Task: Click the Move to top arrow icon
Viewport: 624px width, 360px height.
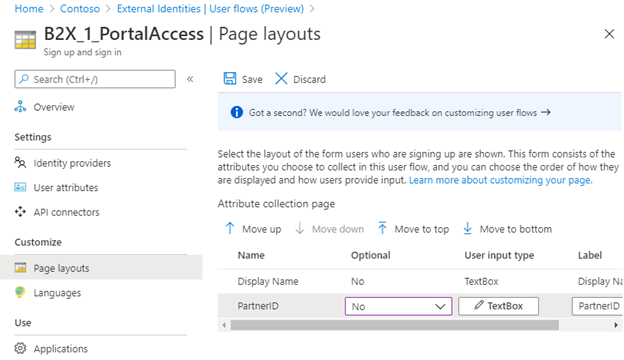Action: point(382,228)
